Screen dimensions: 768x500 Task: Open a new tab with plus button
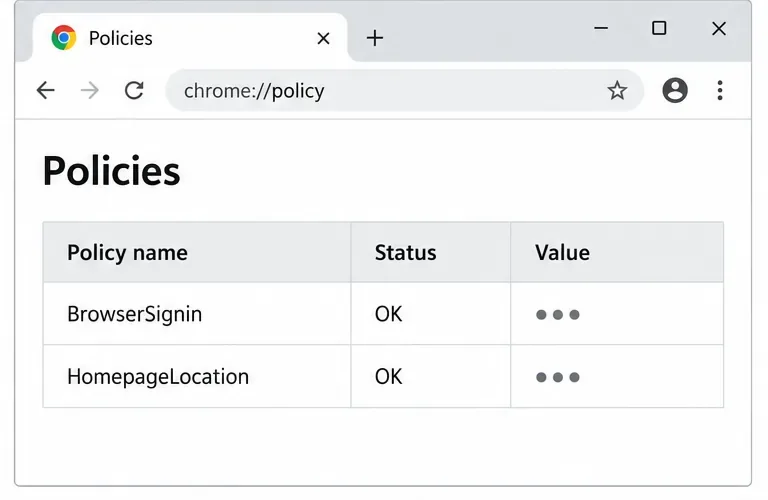pyautogui.click(x=375, y=38)
